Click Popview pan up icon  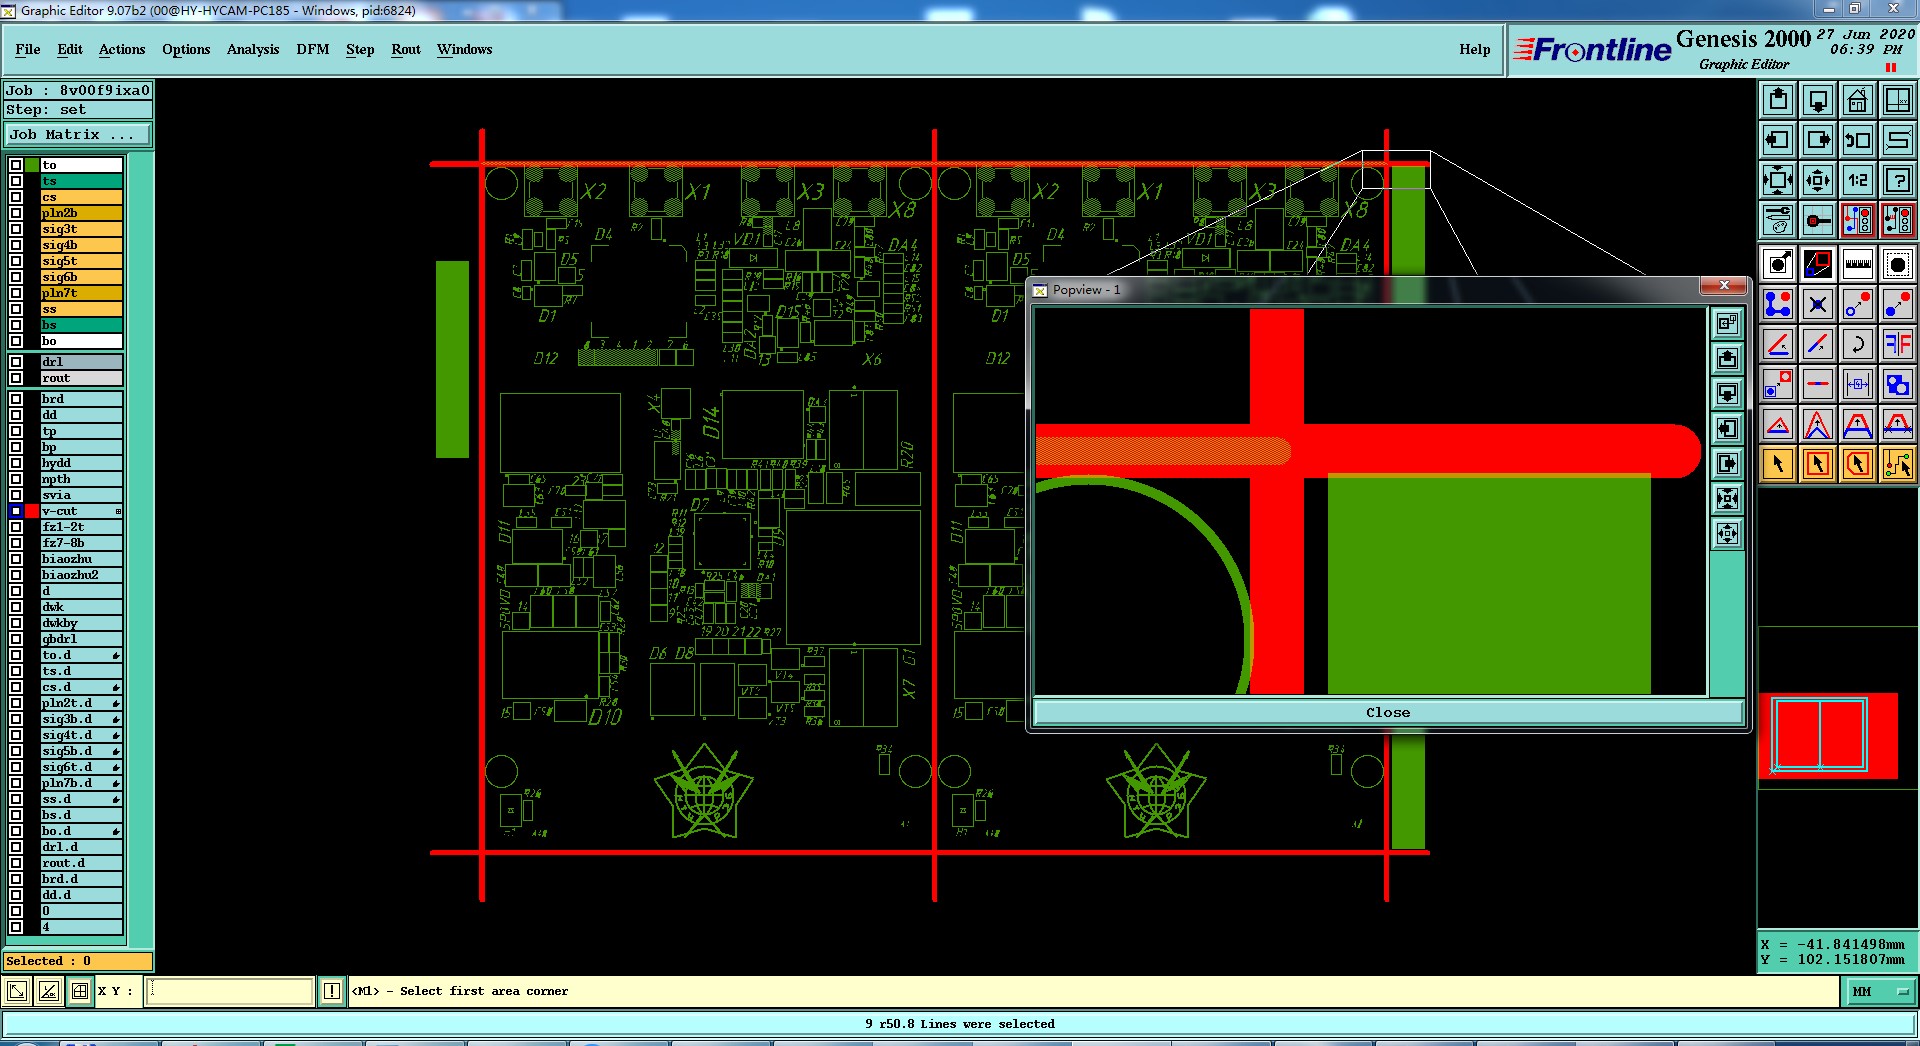[x=1727, y=359]
